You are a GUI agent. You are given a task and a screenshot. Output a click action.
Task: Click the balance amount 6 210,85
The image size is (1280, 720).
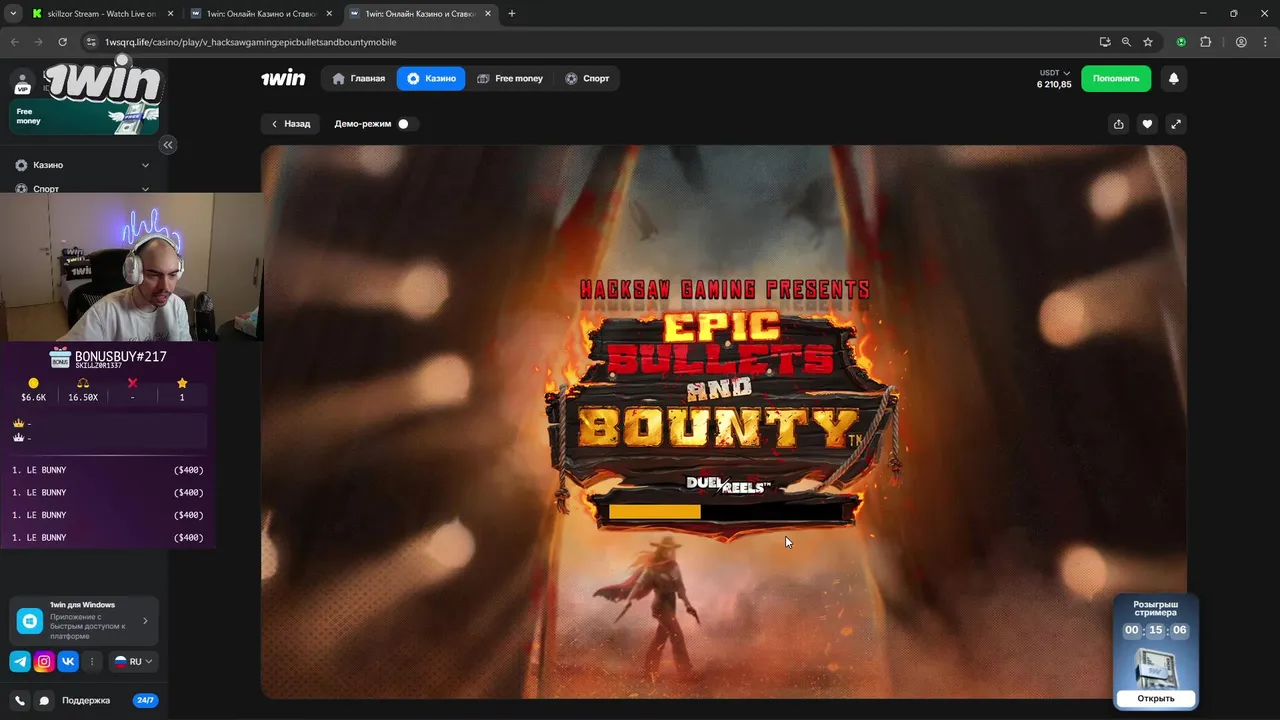click(x=1054, y=85)
